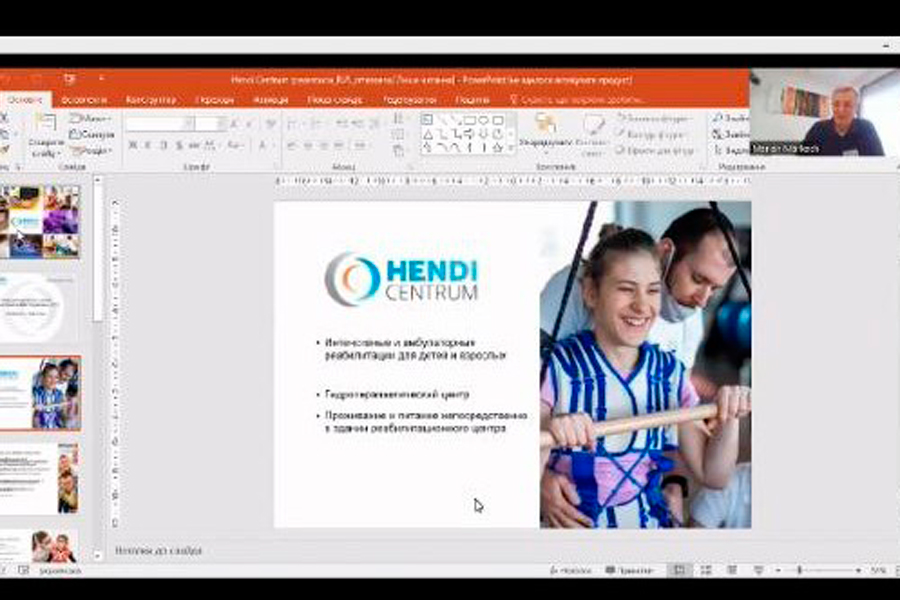This screenshot has height=600, width=900.
Task: Open the Показ слайдів tab
Action: 335,99
